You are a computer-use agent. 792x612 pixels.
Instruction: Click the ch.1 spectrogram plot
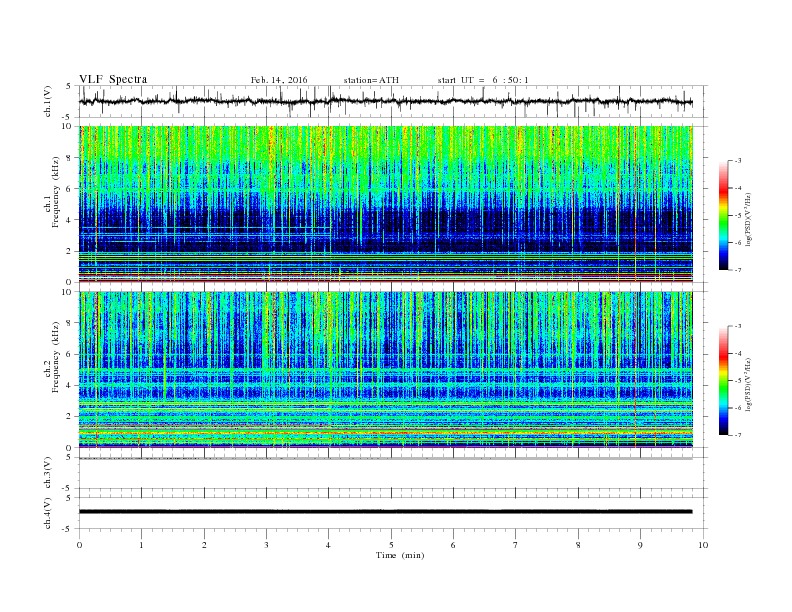click(x=385, y=204)
